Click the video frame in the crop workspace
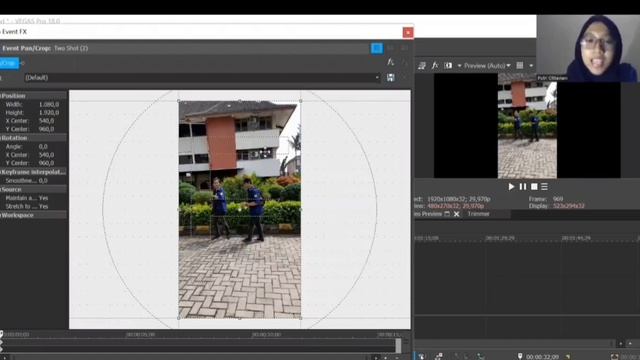 pos(240,209)
